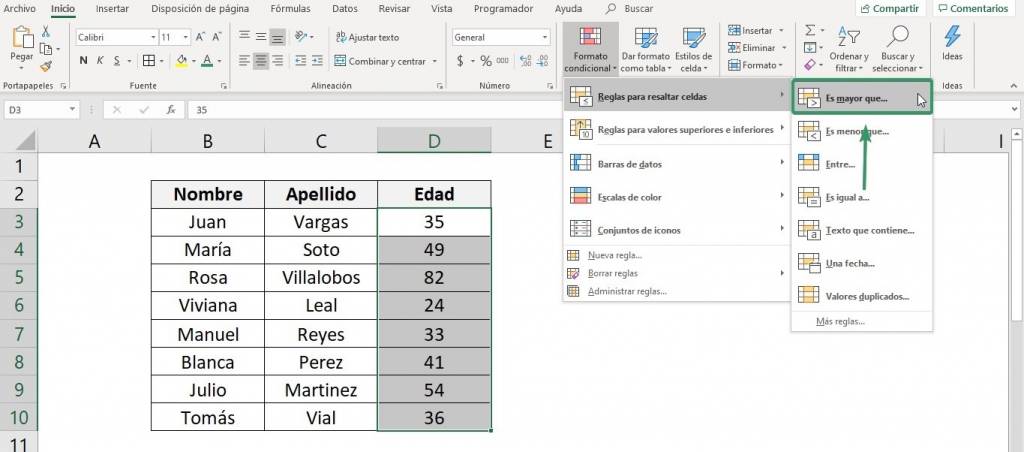This screenshot has width=1024, height=452.
Task: Expand the Name Box dropdown arrow
Action: (x=72, y=110)
